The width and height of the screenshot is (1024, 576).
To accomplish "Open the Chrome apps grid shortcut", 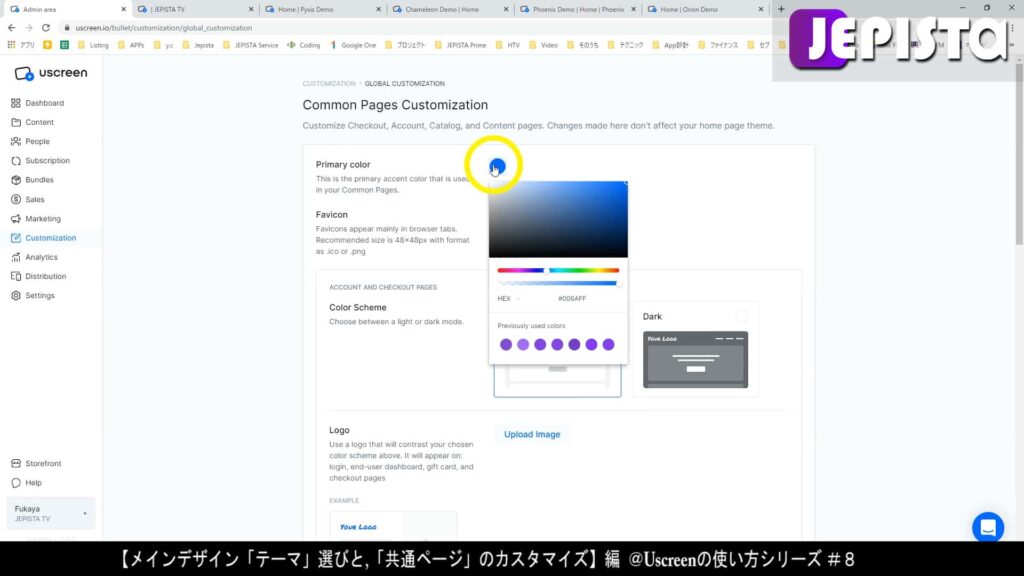I will 11,45.
